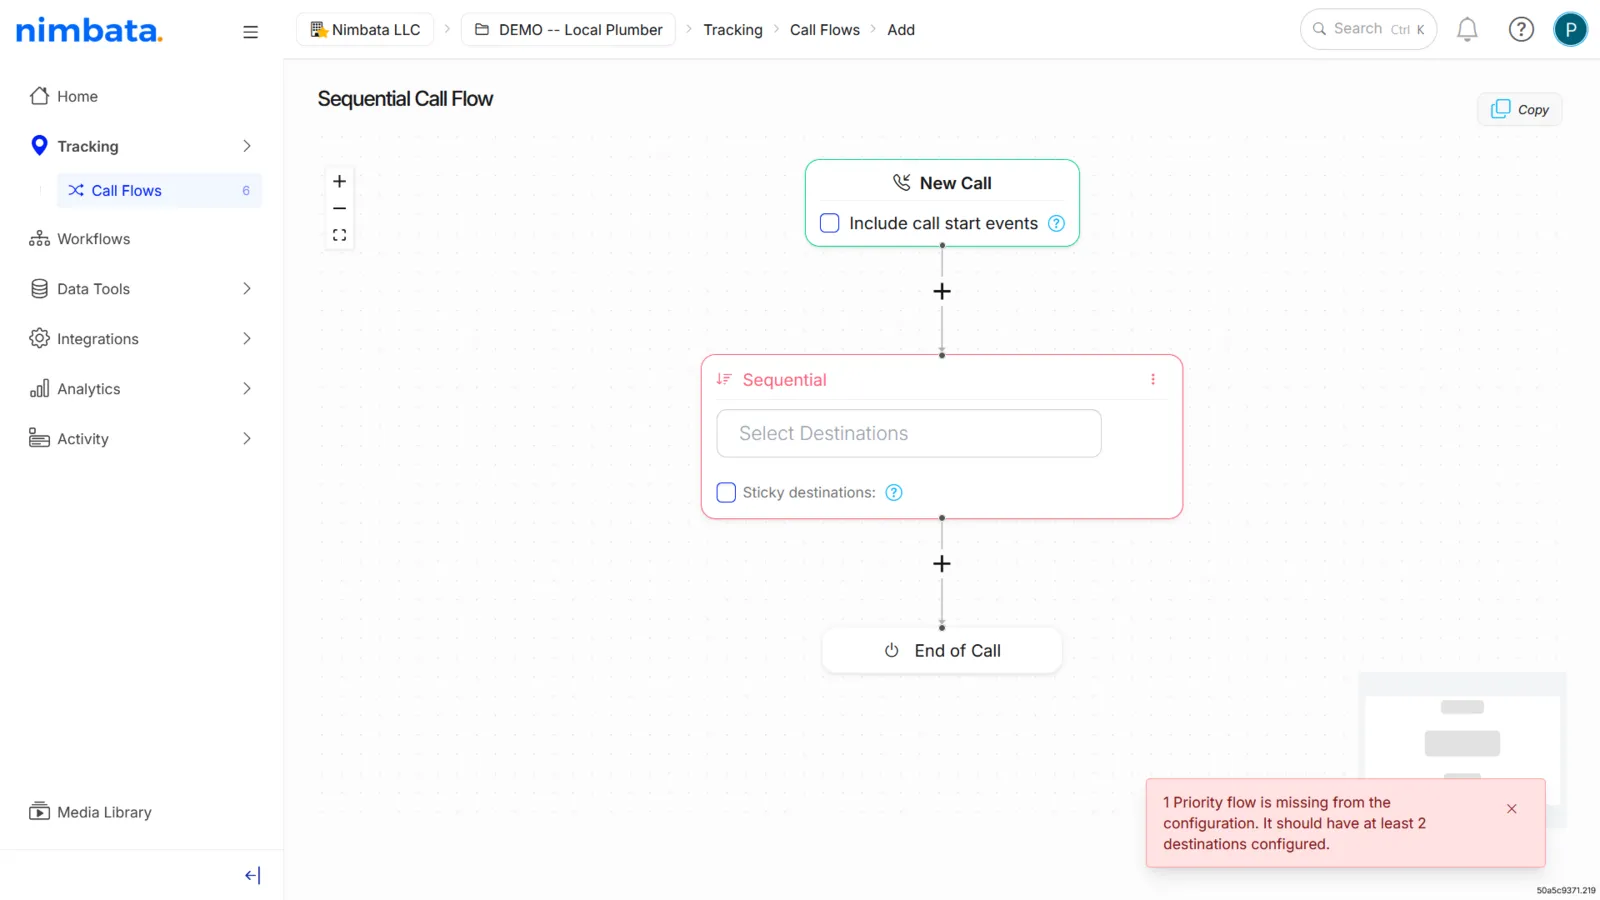Viewport: 1600px width, 900px height.
Task: Select the New Call node title
Action: coord(955,183)
